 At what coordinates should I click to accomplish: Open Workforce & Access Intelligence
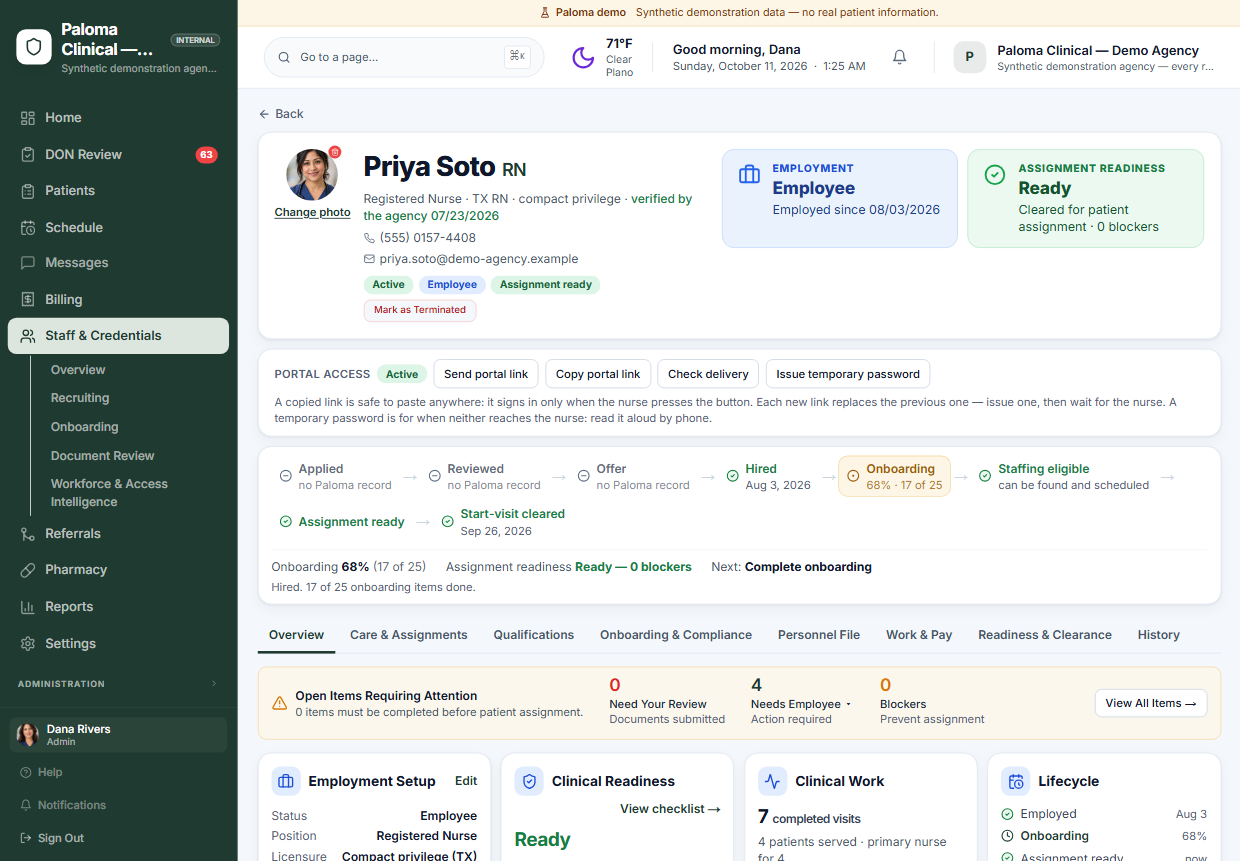point(109,493)
